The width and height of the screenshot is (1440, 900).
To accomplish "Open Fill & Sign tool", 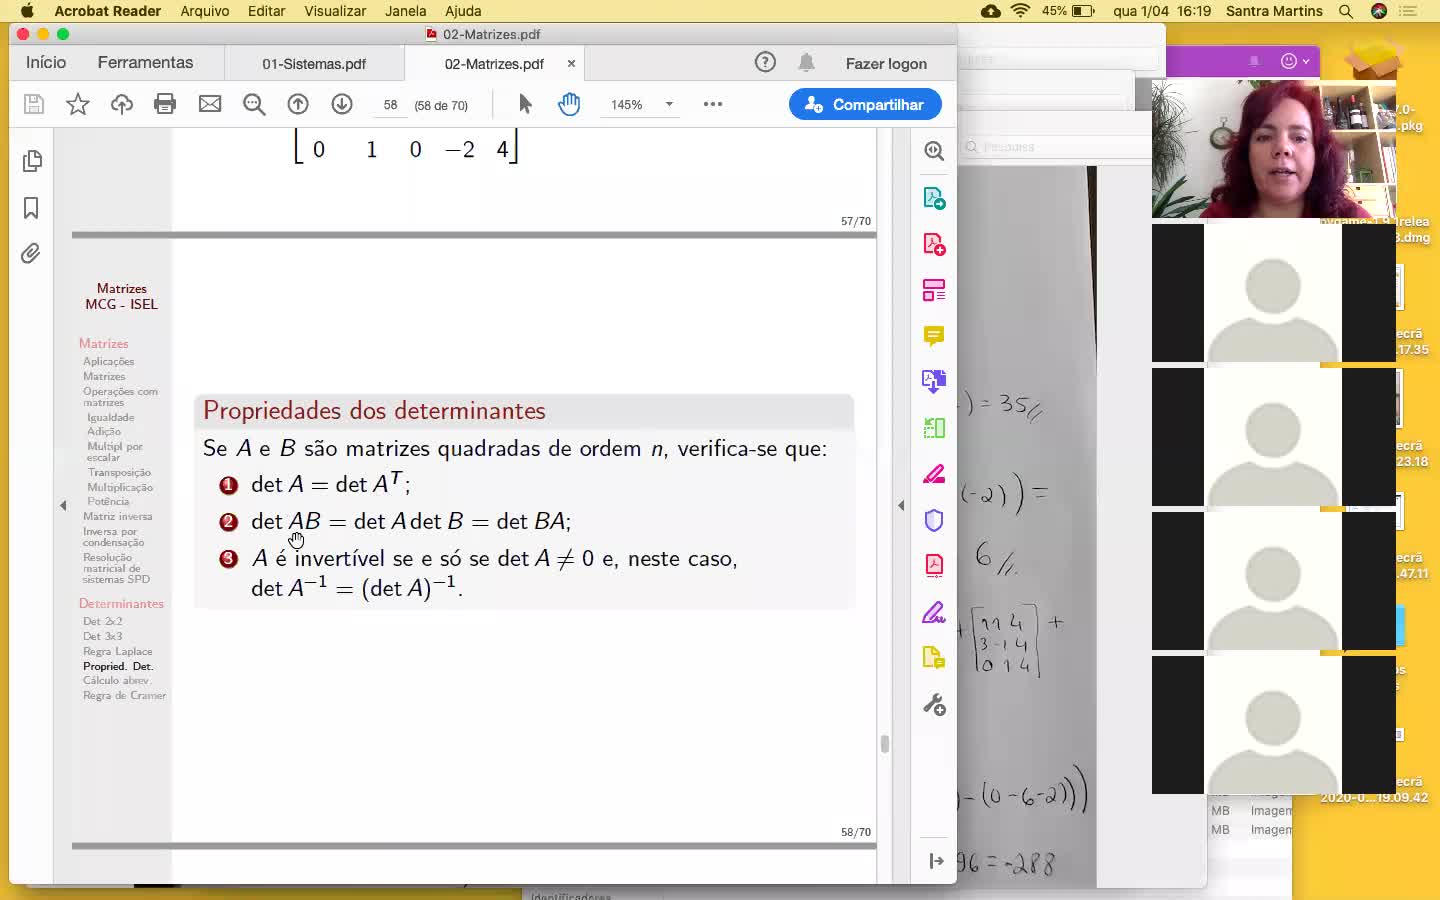I will point(934,612).
